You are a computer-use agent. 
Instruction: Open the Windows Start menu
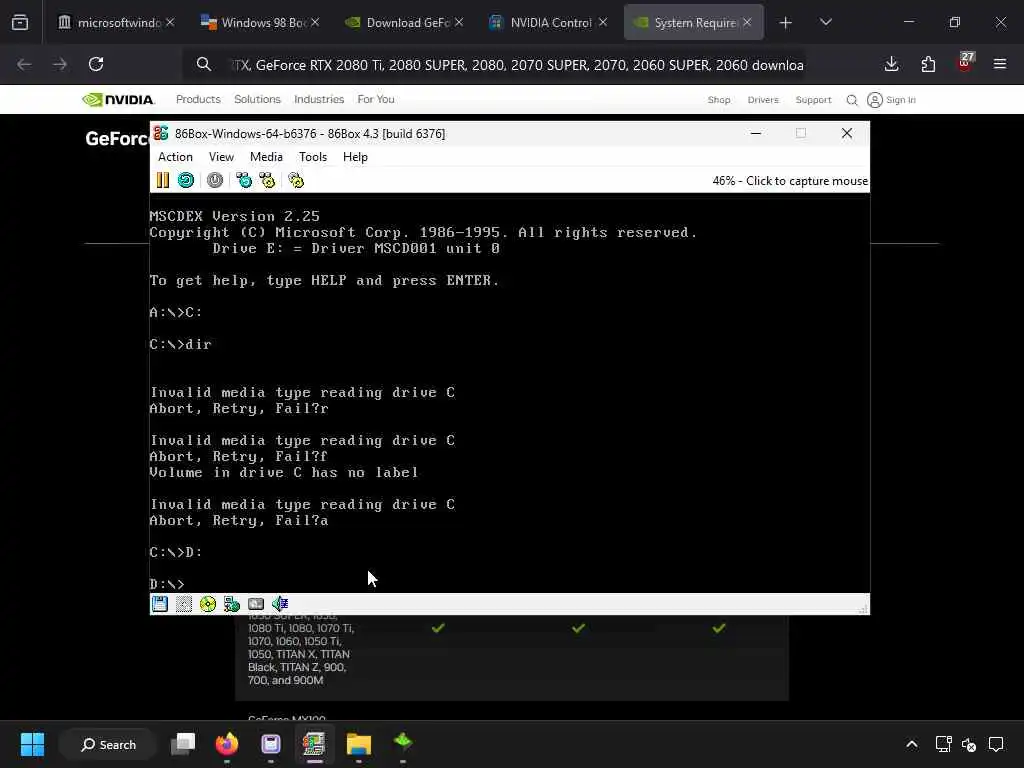pos(32,744)
